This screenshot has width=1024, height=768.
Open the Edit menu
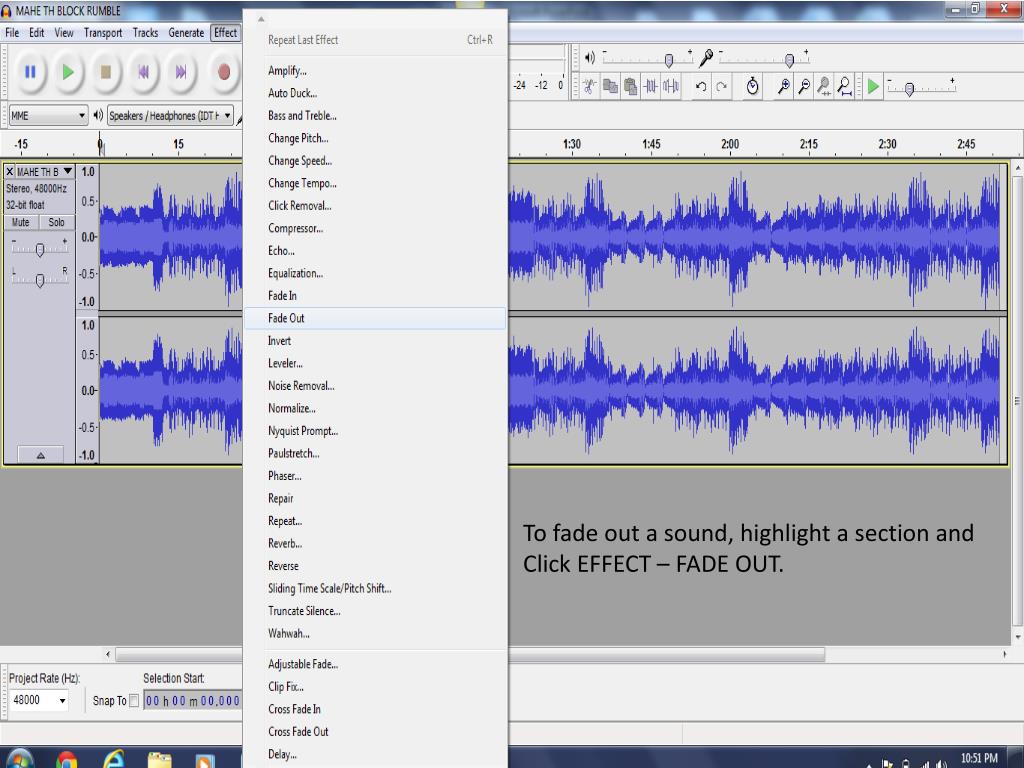(x=37, y=33)
